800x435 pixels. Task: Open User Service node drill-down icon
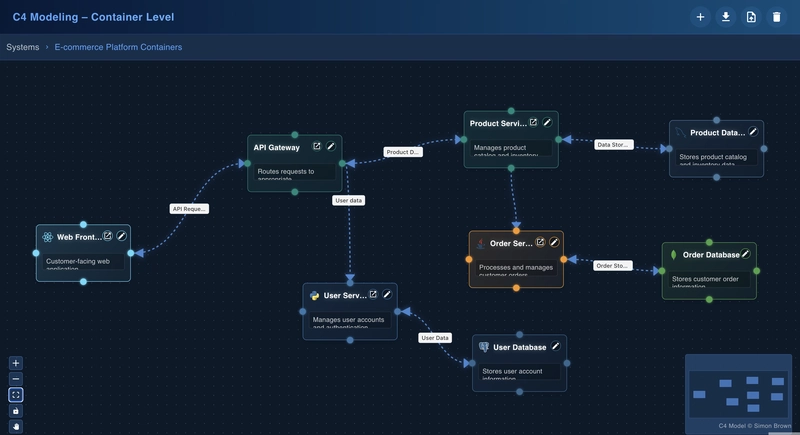click(373, 294)
